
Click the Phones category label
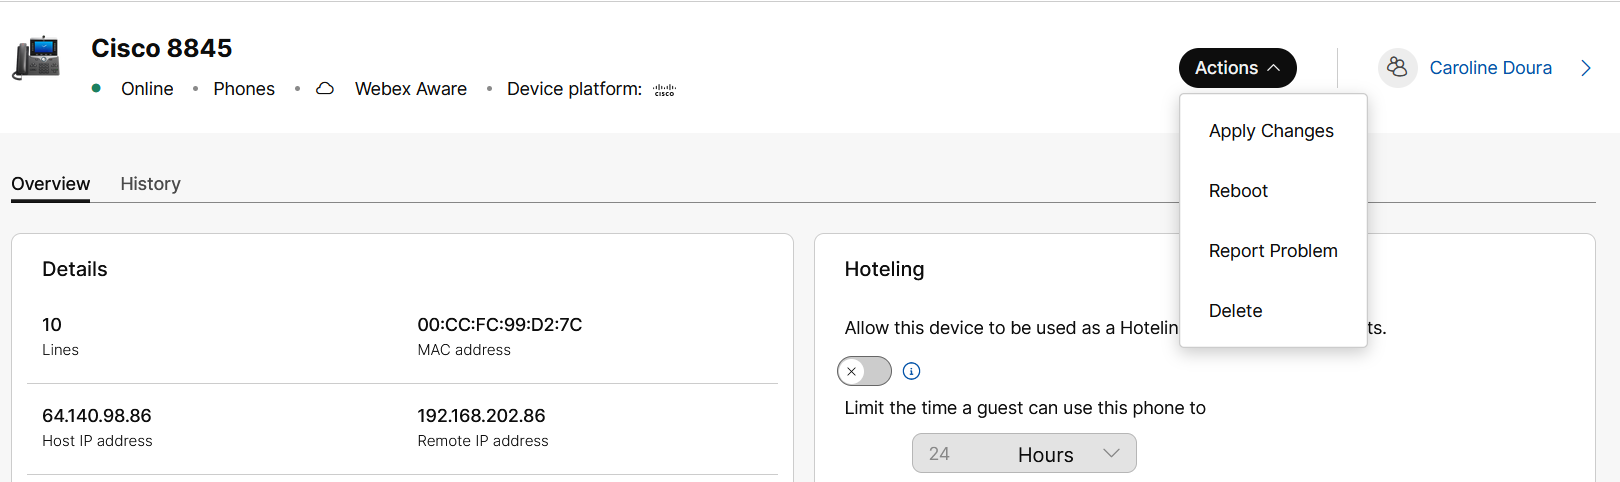tap(244, 89)
